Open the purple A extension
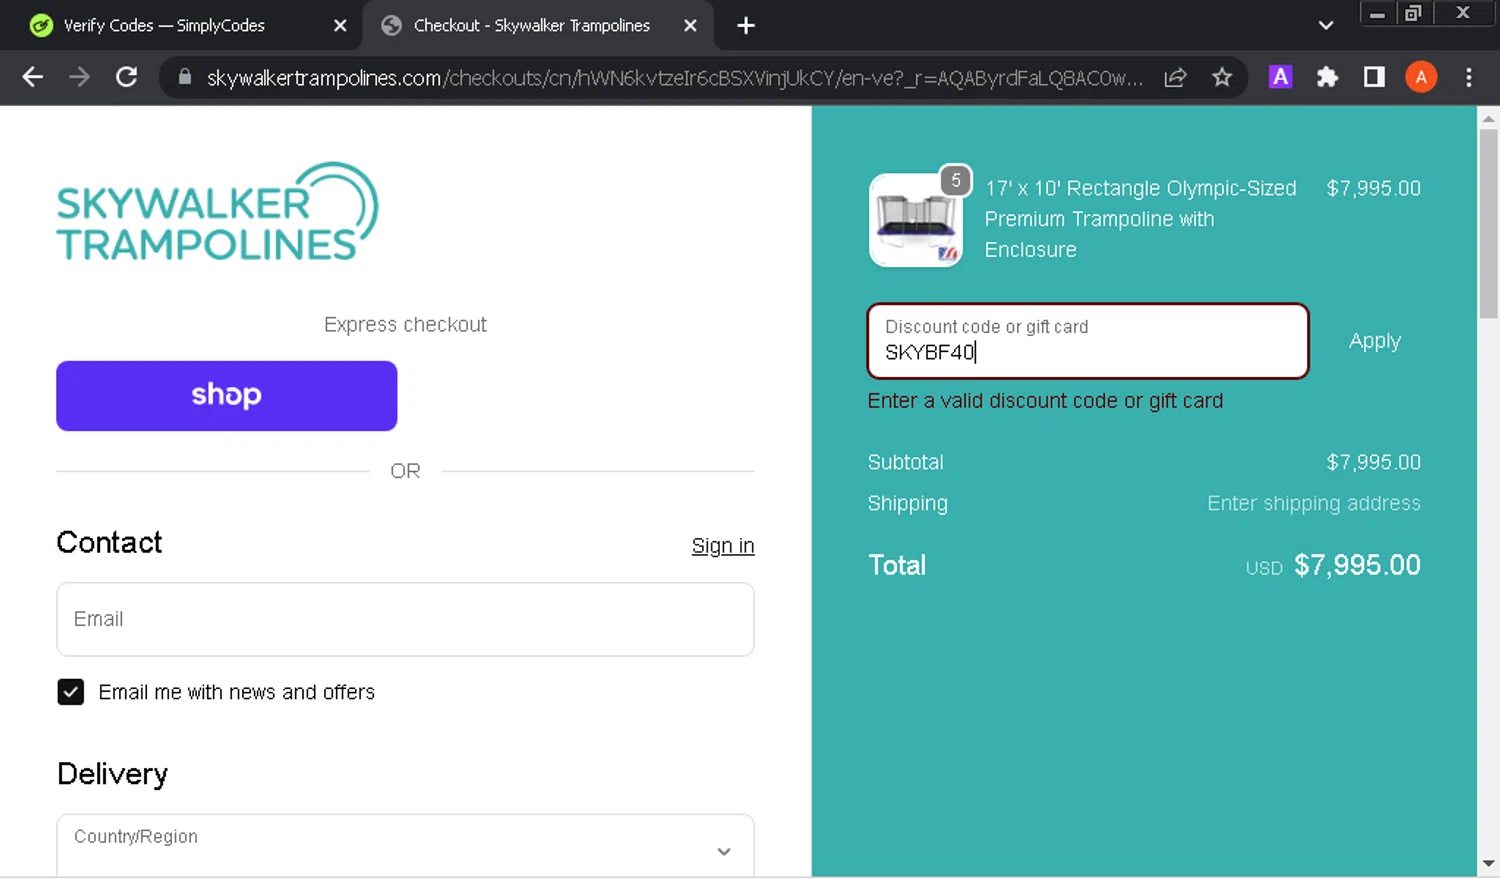The width and height of the screenshot is (1500, 879). pyautogui.click(x=1280, y=77)
